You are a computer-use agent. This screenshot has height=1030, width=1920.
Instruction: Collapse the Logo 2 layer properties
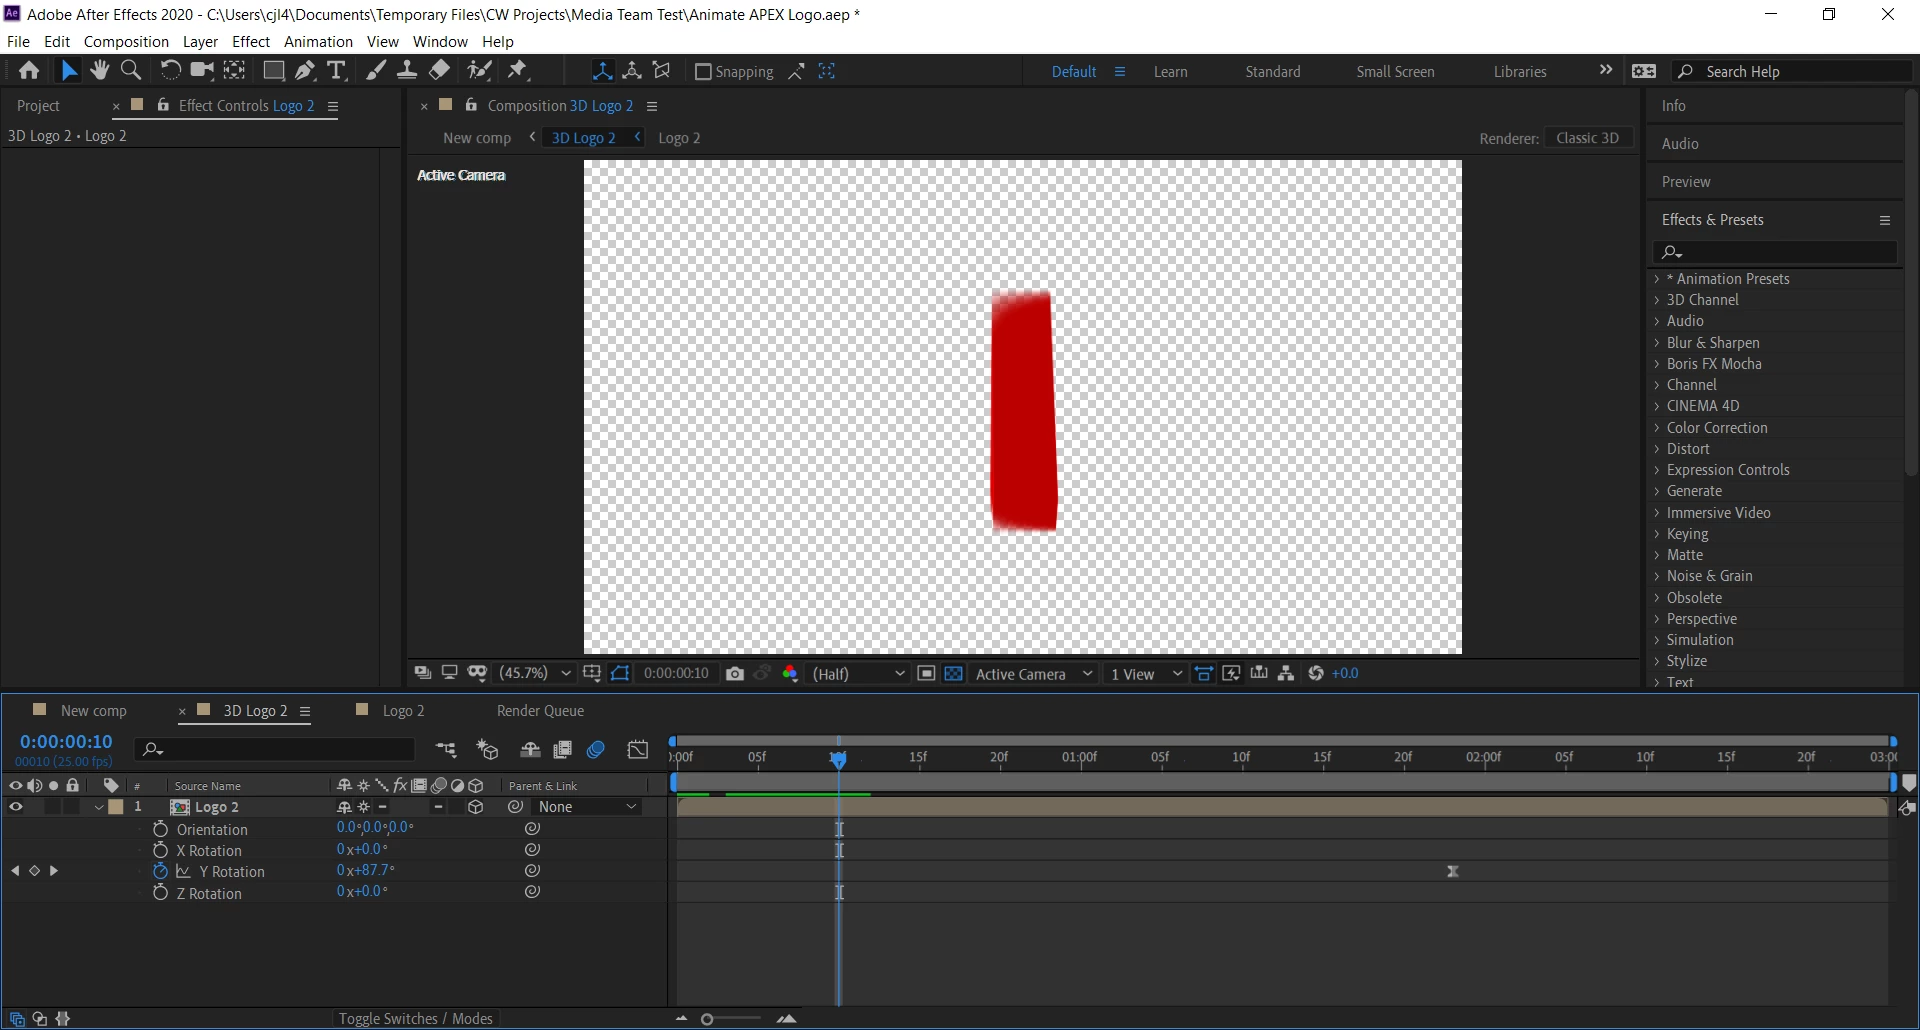99,807
